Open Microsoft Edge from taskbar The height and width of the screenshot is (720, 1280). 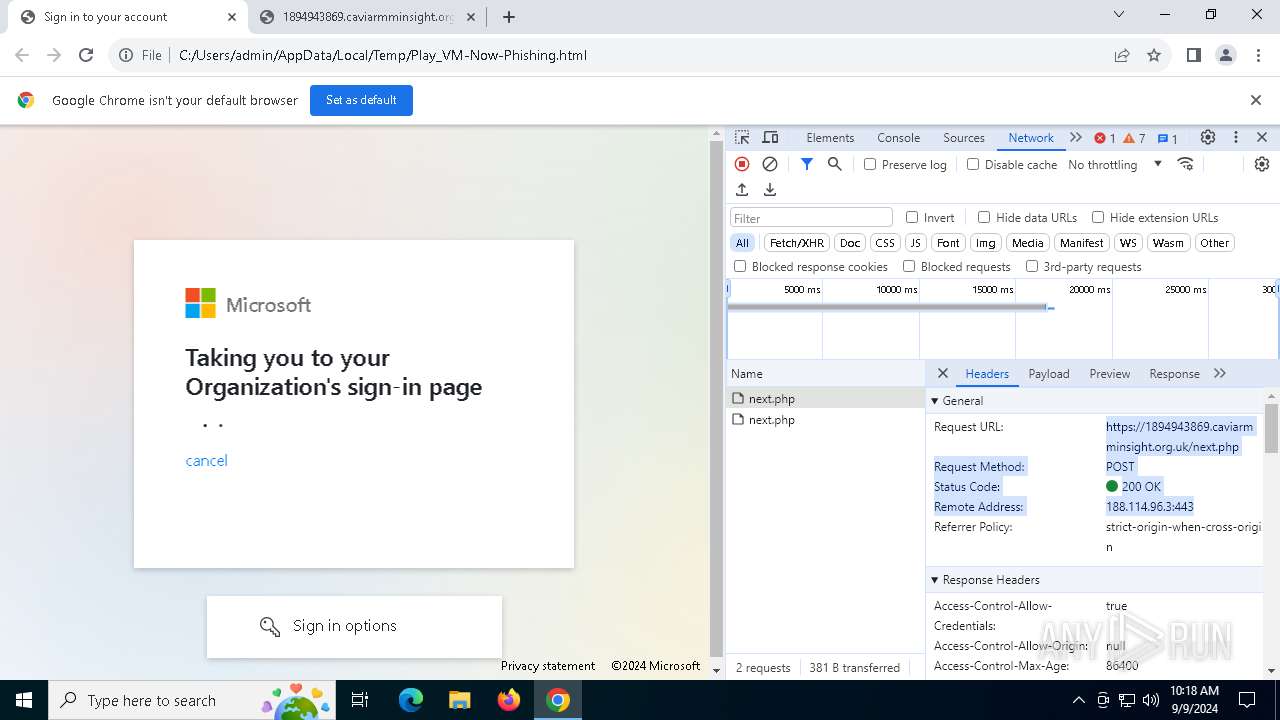click(411, 700)
